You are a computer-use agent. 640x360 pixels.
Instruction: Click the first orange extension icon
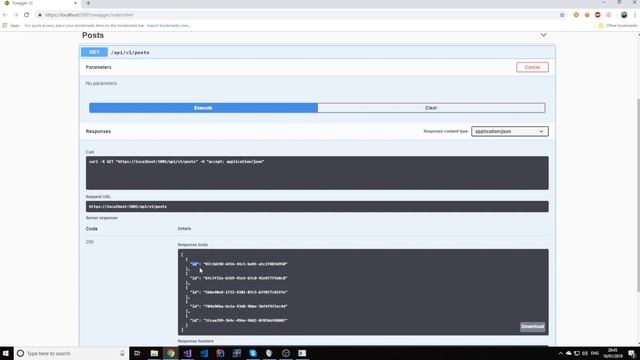576,15
